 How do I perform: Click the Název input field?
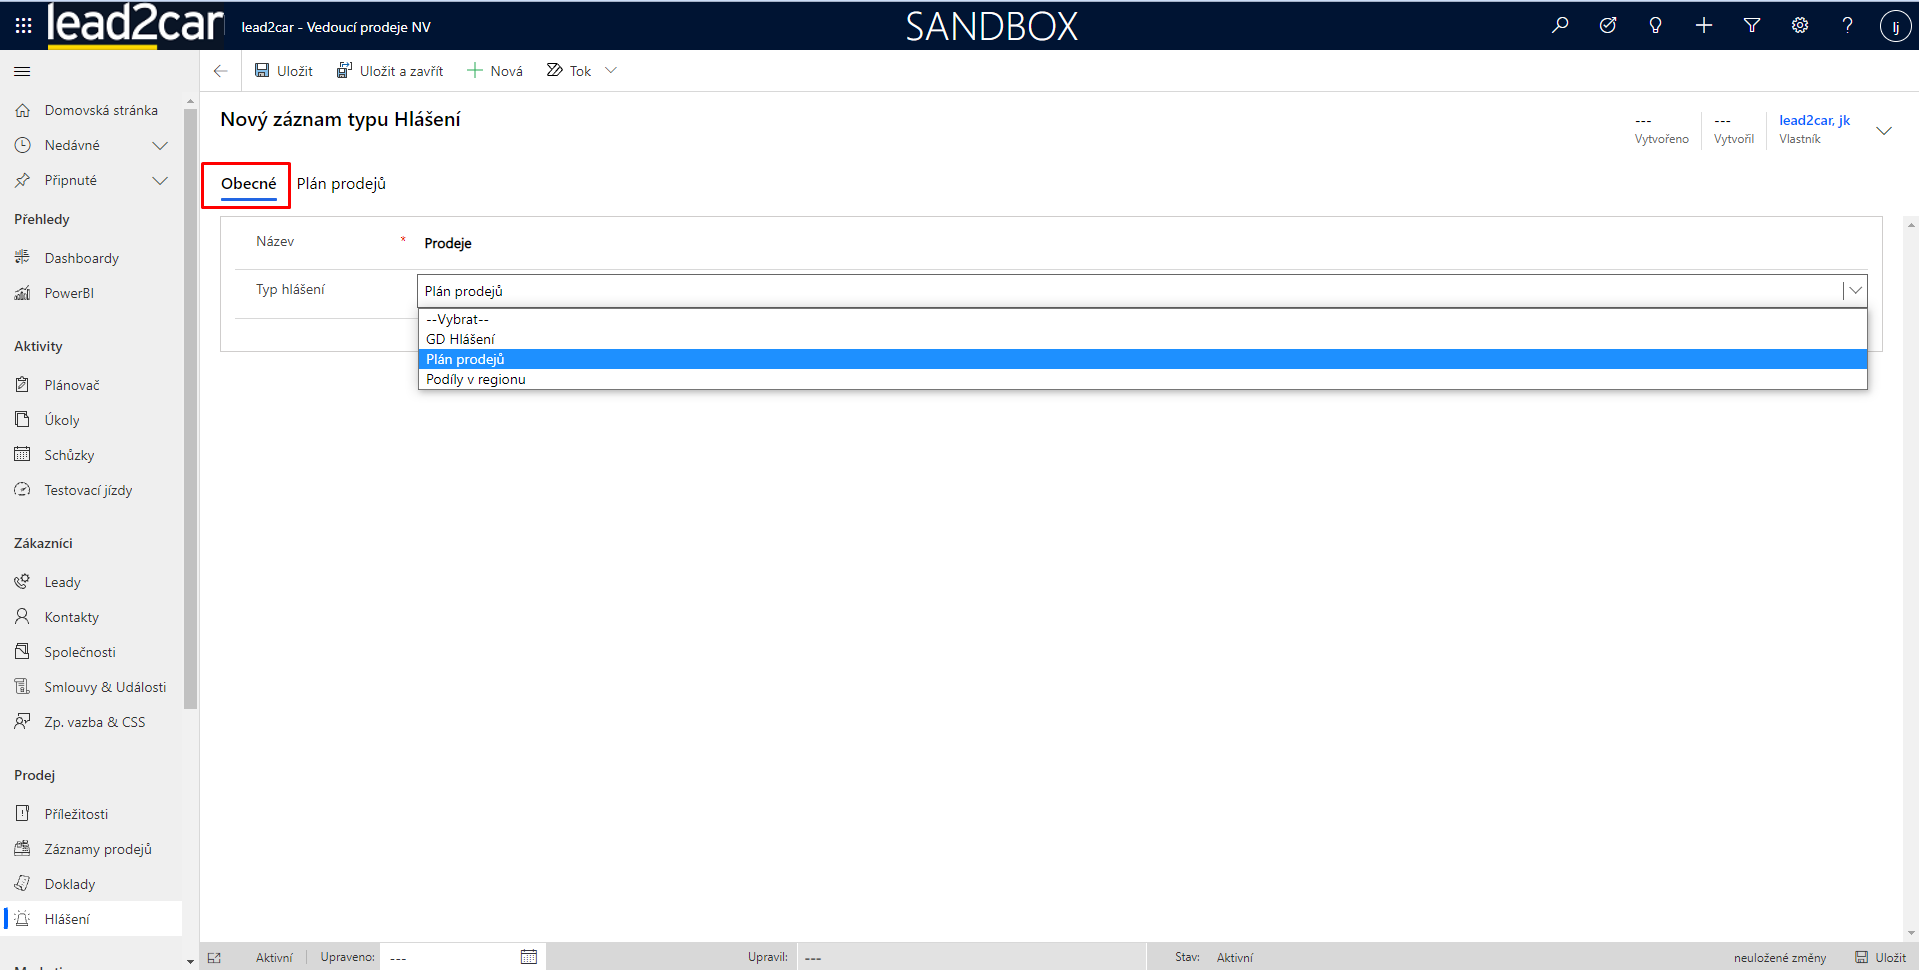coord(1140,243)
